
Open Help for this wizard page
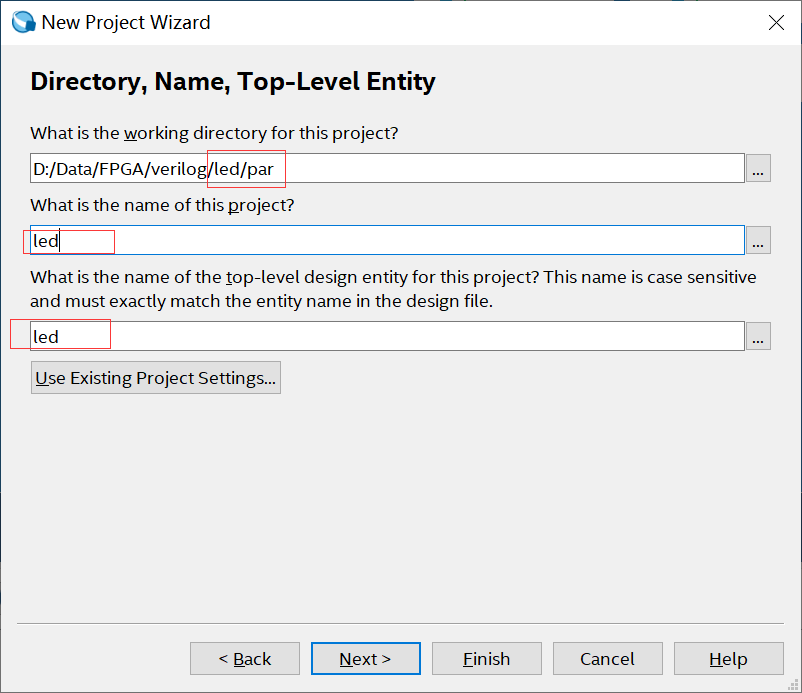(x=728, y=659)
